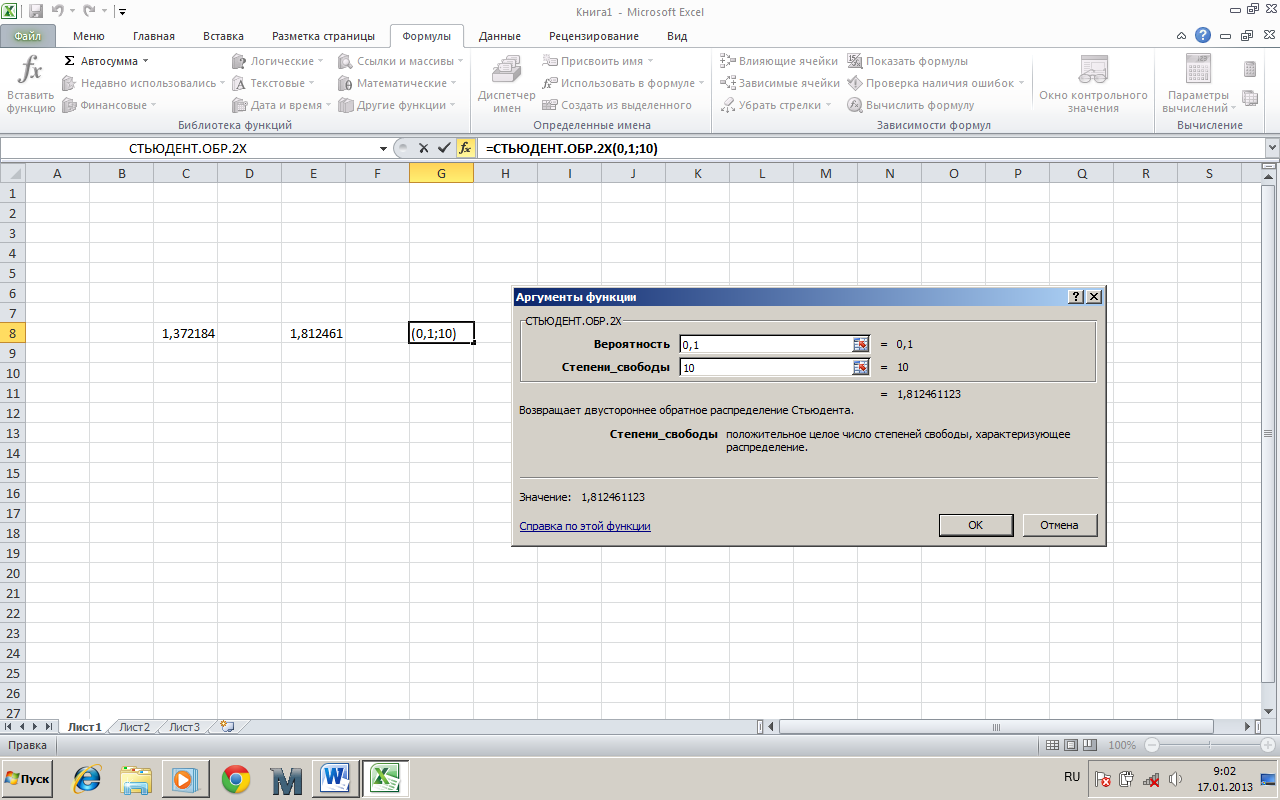Click in the formula bar text
Image resolution: width=1280 pixels, height=800 pixels.
571,148
